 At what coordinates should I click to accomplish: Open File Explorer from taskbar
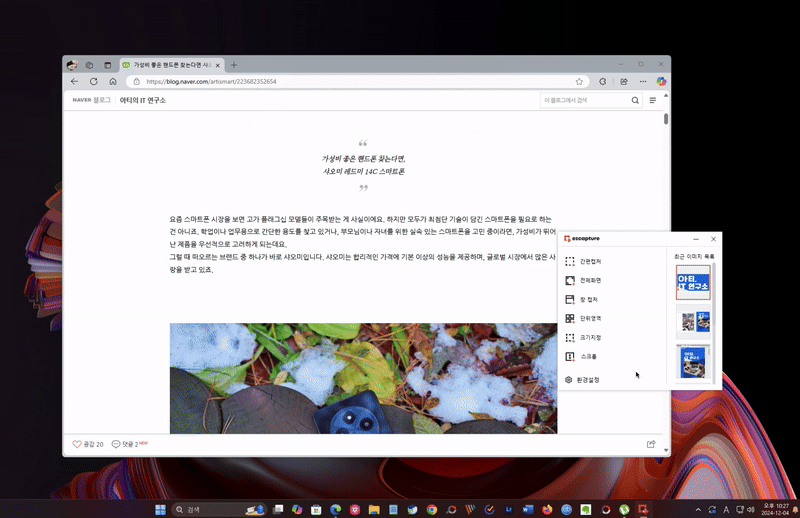click(374, 509)
